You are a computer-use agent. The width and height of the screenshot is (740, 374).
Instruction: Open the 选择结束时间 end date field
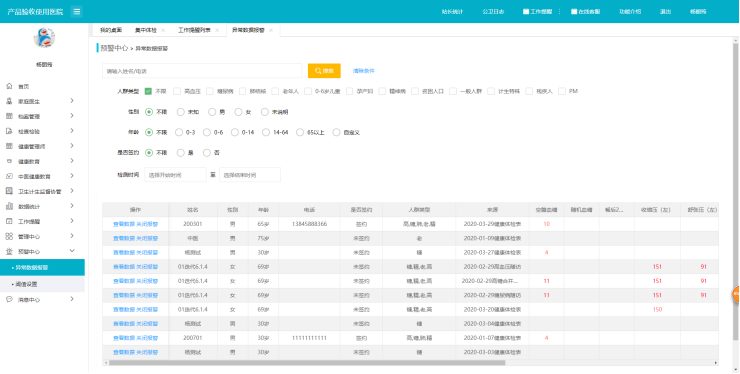coord(250,175)
